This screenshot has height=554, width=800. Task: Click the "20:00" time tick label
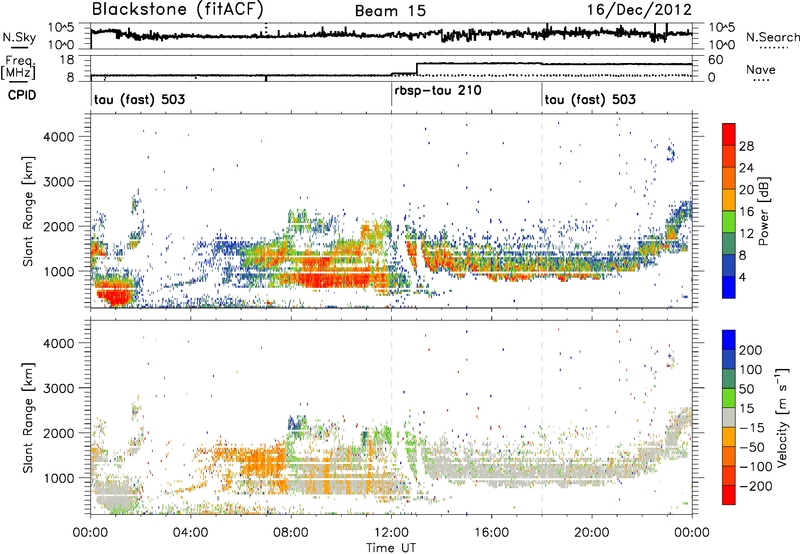pyautogui.click(x=592, y=533)
